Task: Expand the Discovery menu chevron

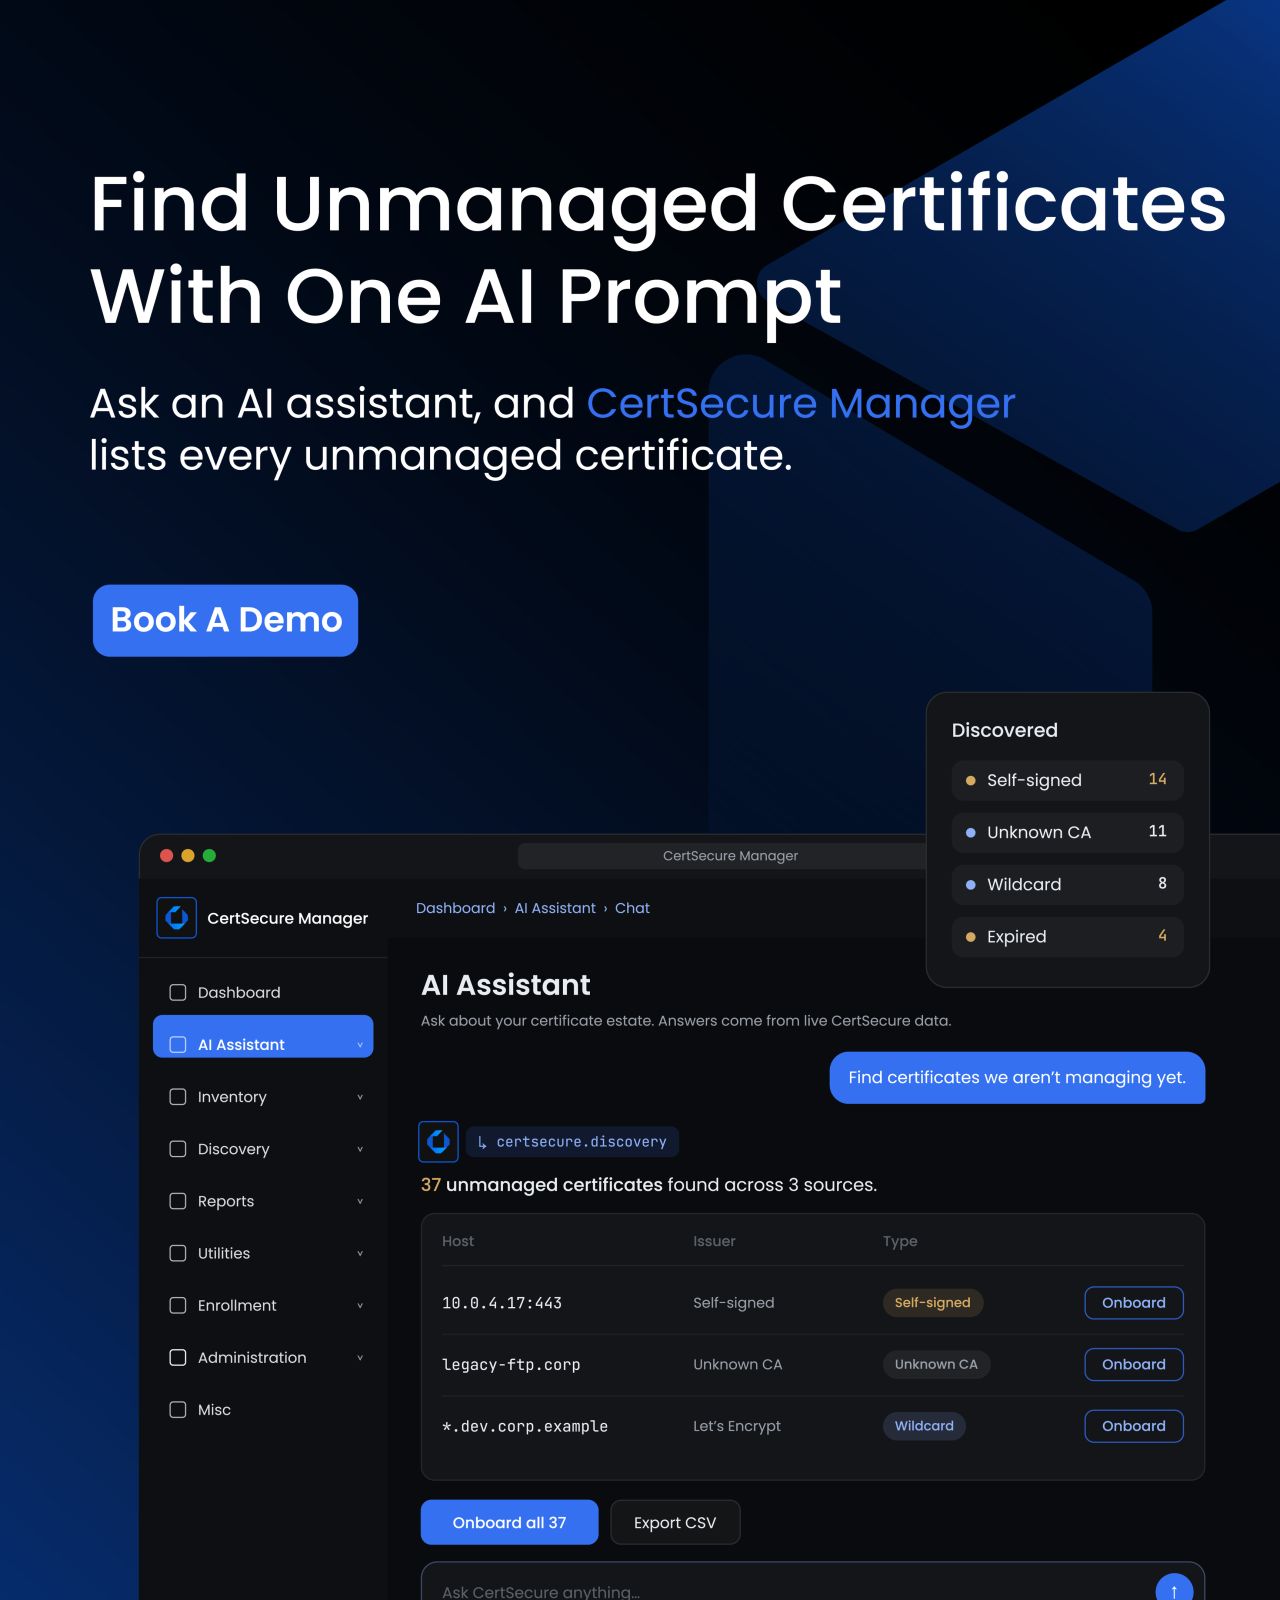Action: pos(360,1149)
